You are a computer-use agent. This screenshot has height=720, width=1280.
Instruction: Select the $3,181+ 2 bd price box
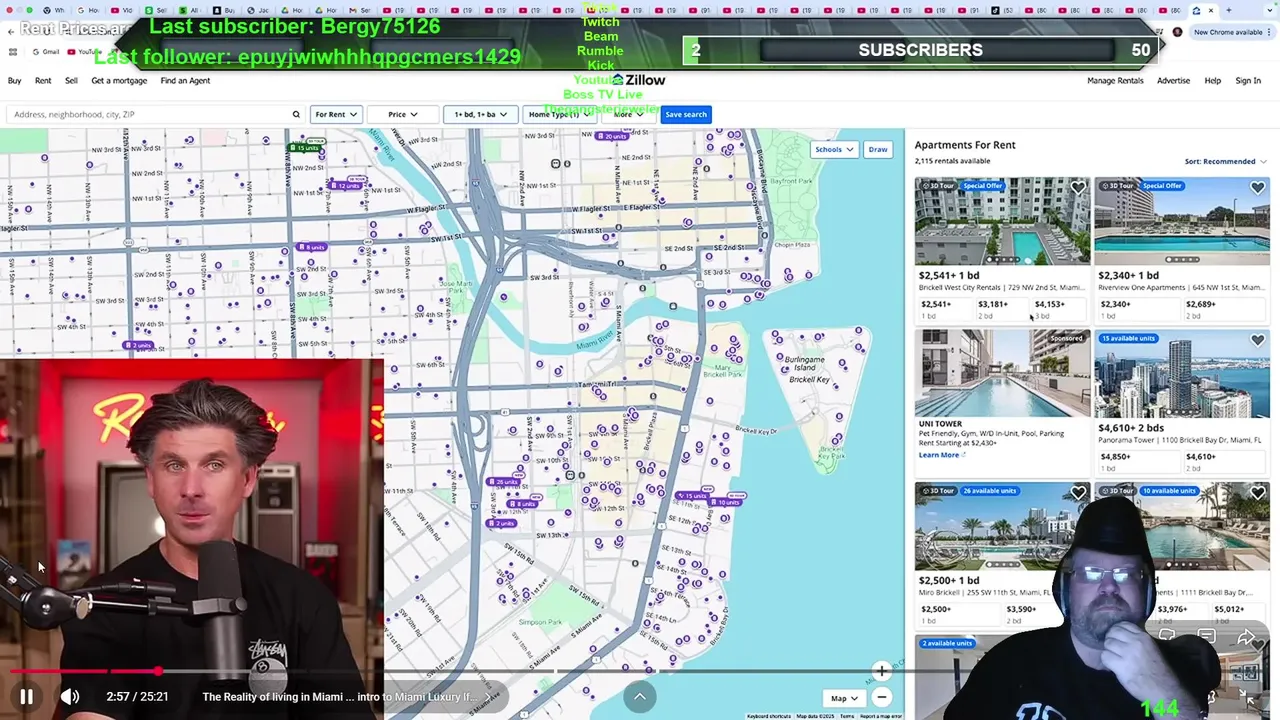click(x=1001, y=309)
